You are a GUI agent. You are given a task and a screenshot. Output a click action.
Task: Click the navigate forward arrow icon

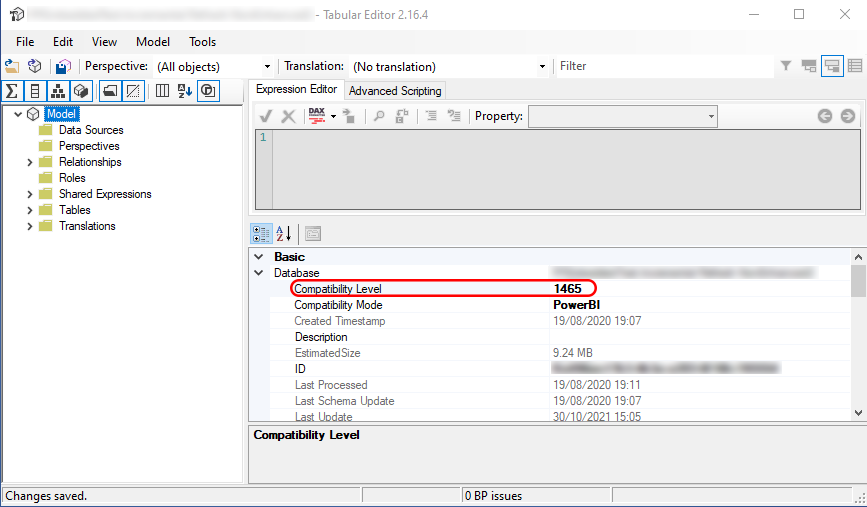(x=848, y=116)
